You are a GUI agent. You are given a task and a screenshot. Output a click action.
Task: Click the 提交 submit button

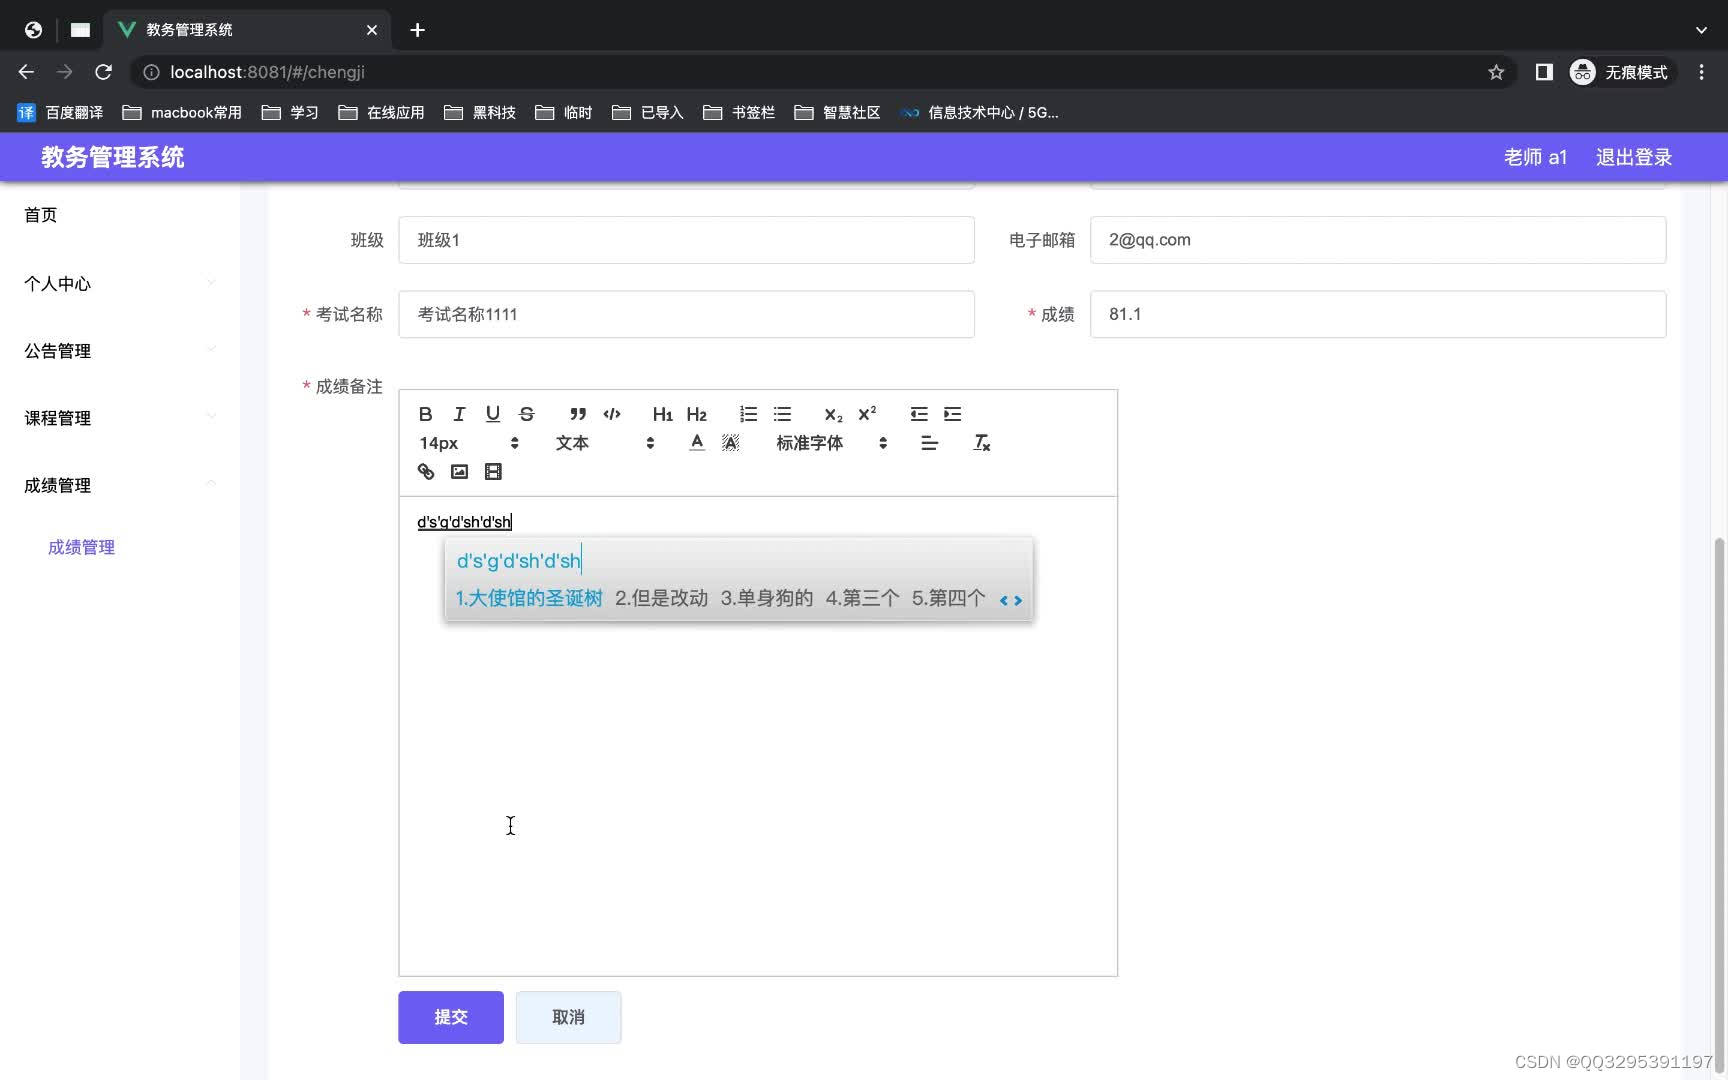click(x=451, y=1017)
